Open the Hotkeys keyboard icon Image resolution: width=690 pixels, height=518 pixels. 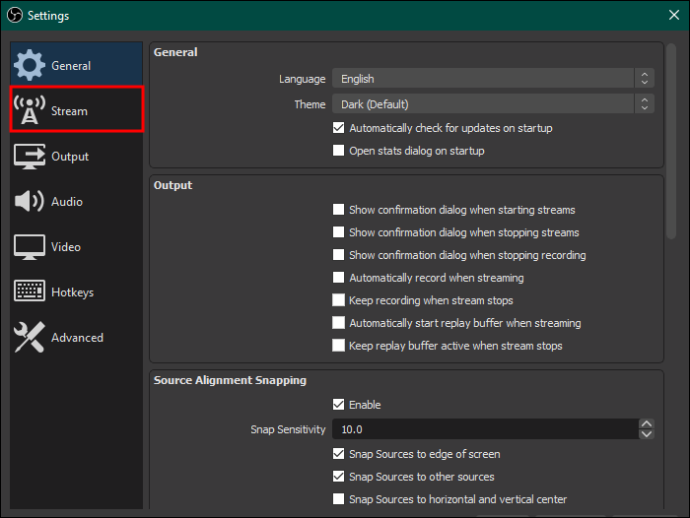click(29, 290)
